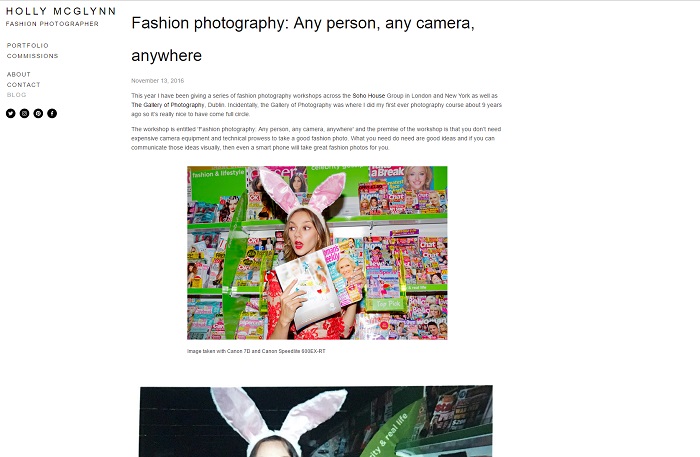Open the second dark-background bunny ears photo
Screen dimensions: 700x457
[x=316, y=421]
